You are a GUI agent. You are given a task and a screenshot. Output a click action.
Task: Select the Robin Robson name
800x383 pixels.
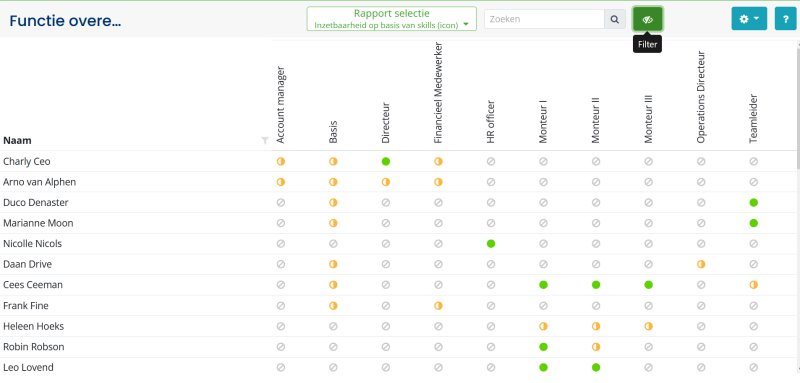(x=34, y=347)
